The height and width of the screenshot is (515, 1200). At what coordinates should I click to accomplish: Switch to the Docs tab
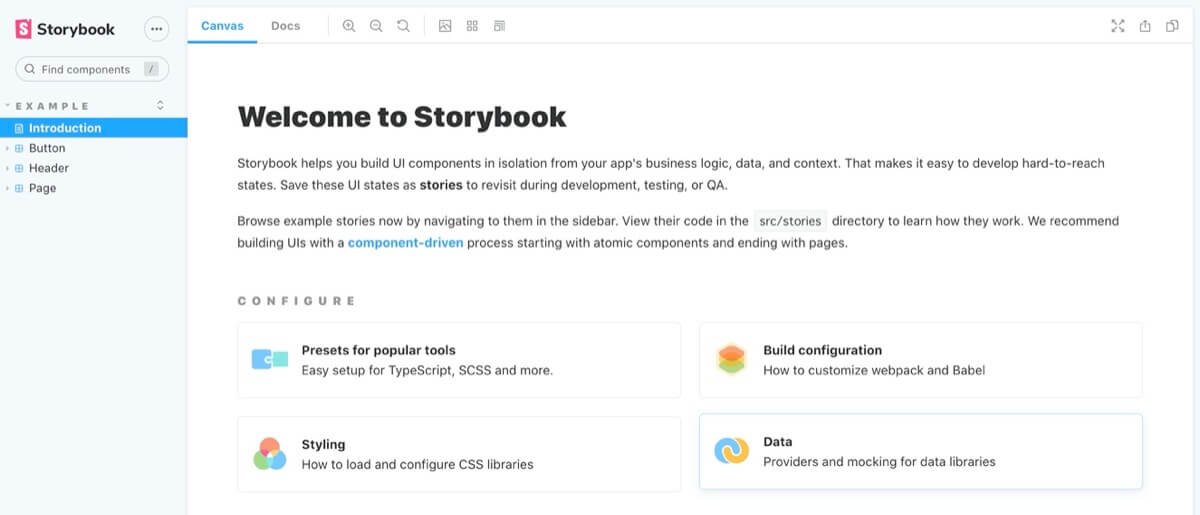click(285, 26)
